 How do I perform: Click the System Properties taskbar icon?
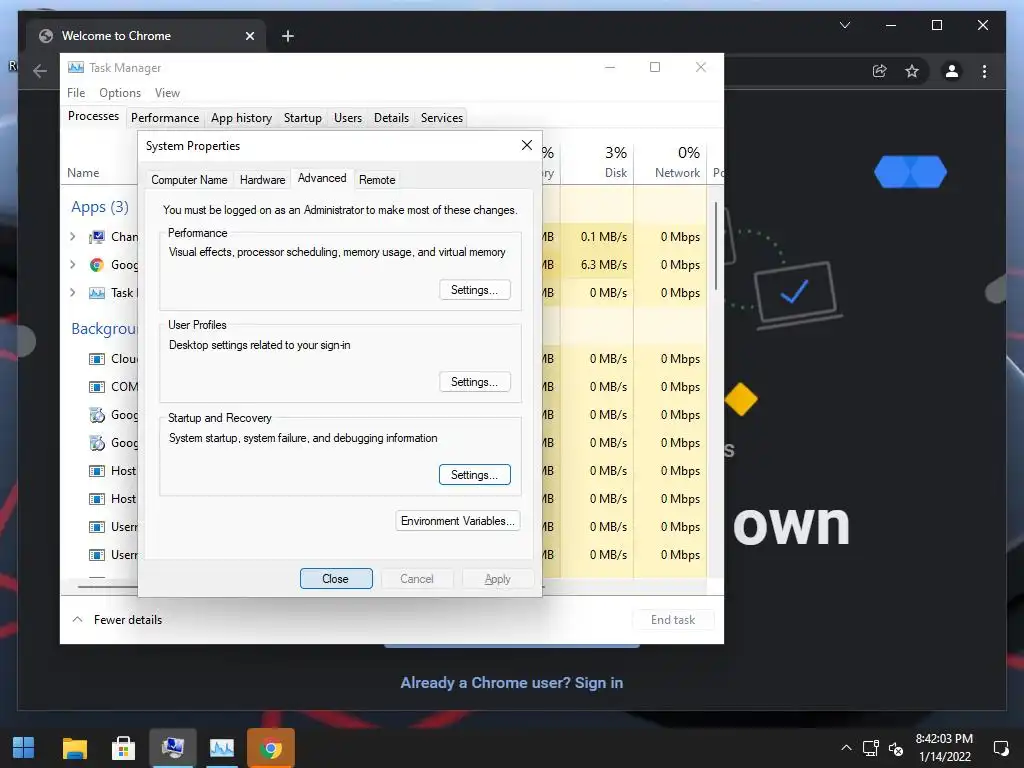click(172, 748)
